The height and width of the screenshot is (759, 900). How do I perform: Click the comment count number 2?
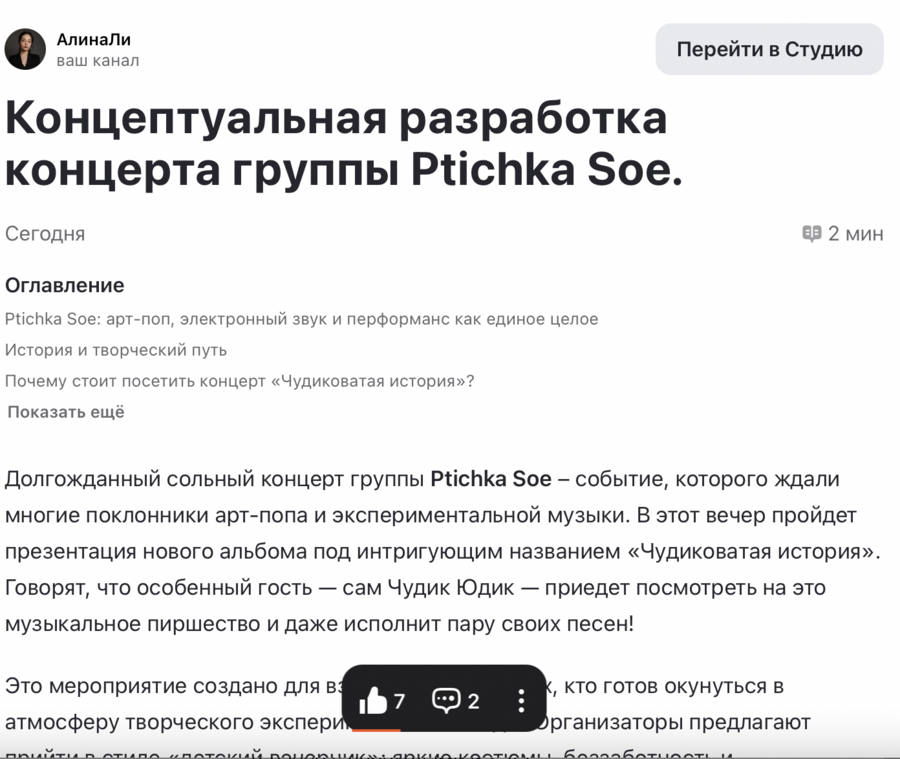pos(473,701)
